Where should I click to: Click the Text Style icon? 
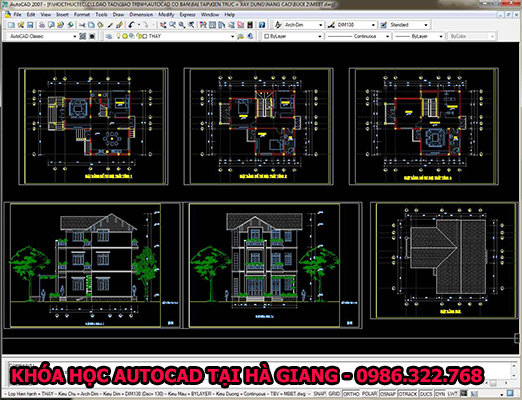278,25
